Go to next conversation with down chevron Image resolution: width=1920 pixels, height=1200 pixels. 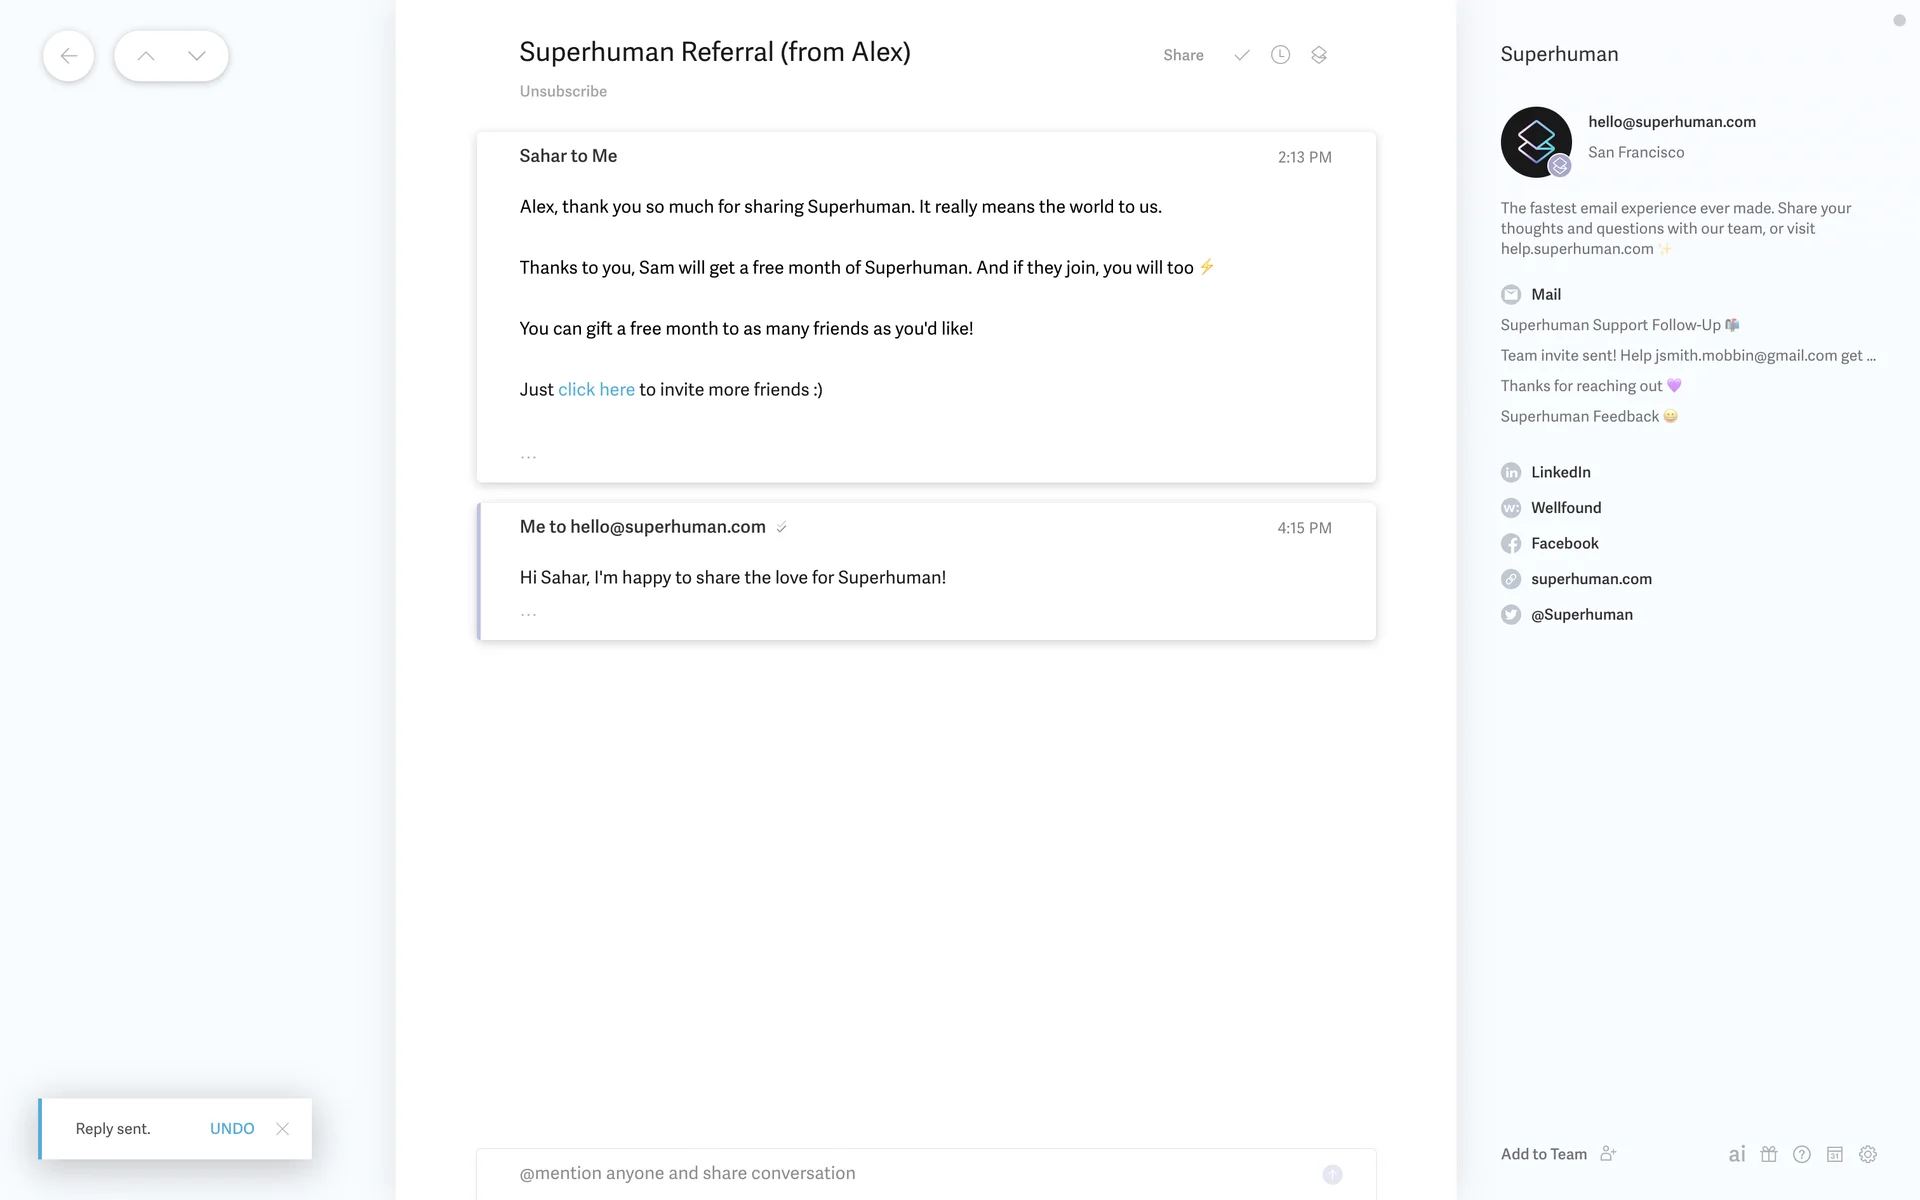click(x=197, y=56)
